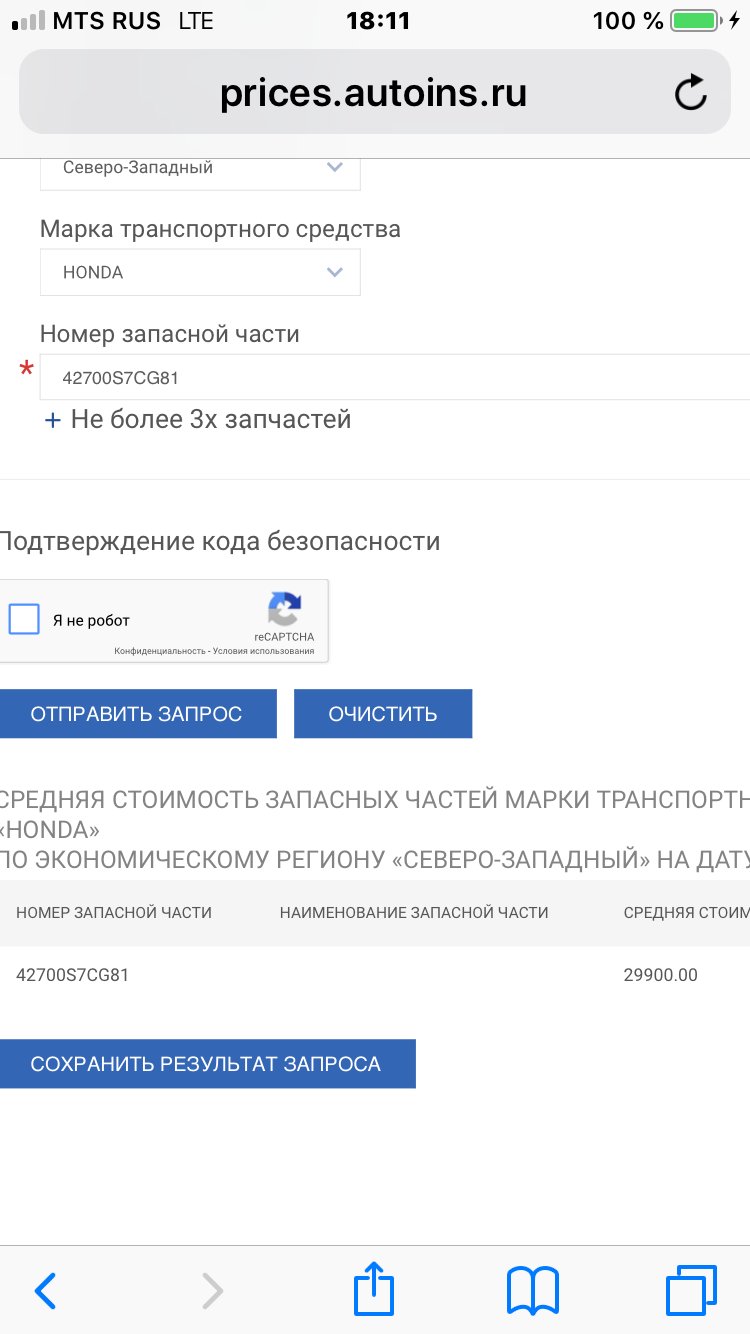Image resolution: width=750 pixels, height=1334 pixels.
Task: Open the HONDA make dropdown
Action: tap(200, 272)
